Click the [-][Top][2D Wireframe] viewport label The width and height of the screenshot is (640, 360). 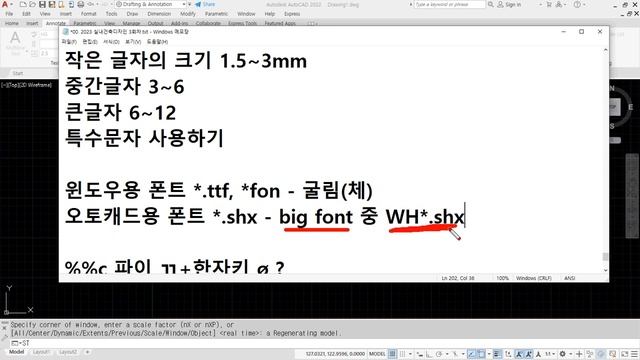click(27, 85)
